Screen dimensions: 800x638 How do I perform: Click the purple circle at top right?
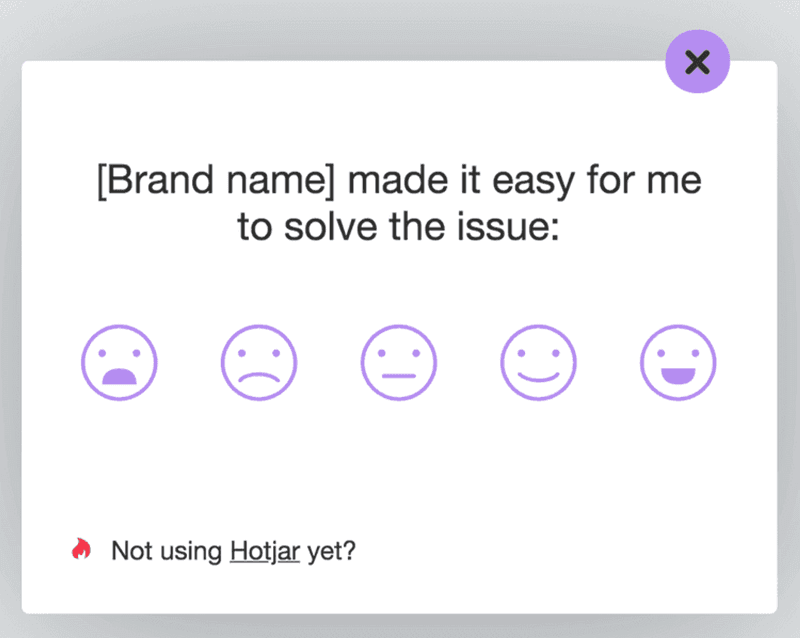coord(697,62)
